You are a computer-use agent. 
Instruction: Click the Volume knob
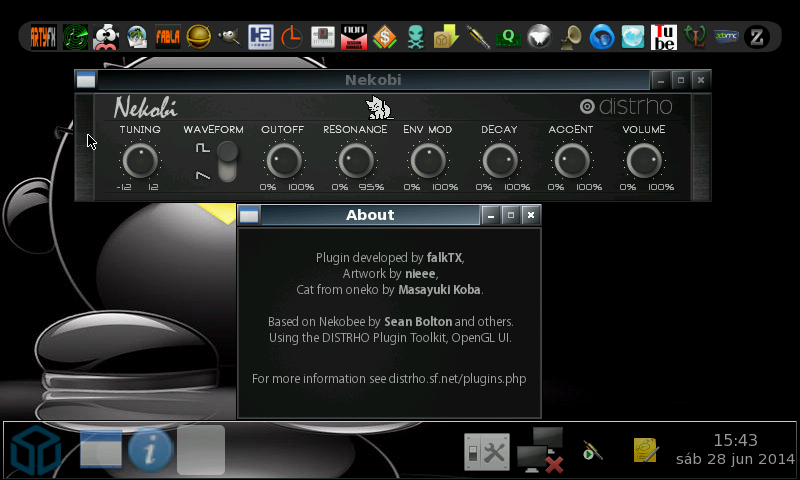(x=644, y=160)
